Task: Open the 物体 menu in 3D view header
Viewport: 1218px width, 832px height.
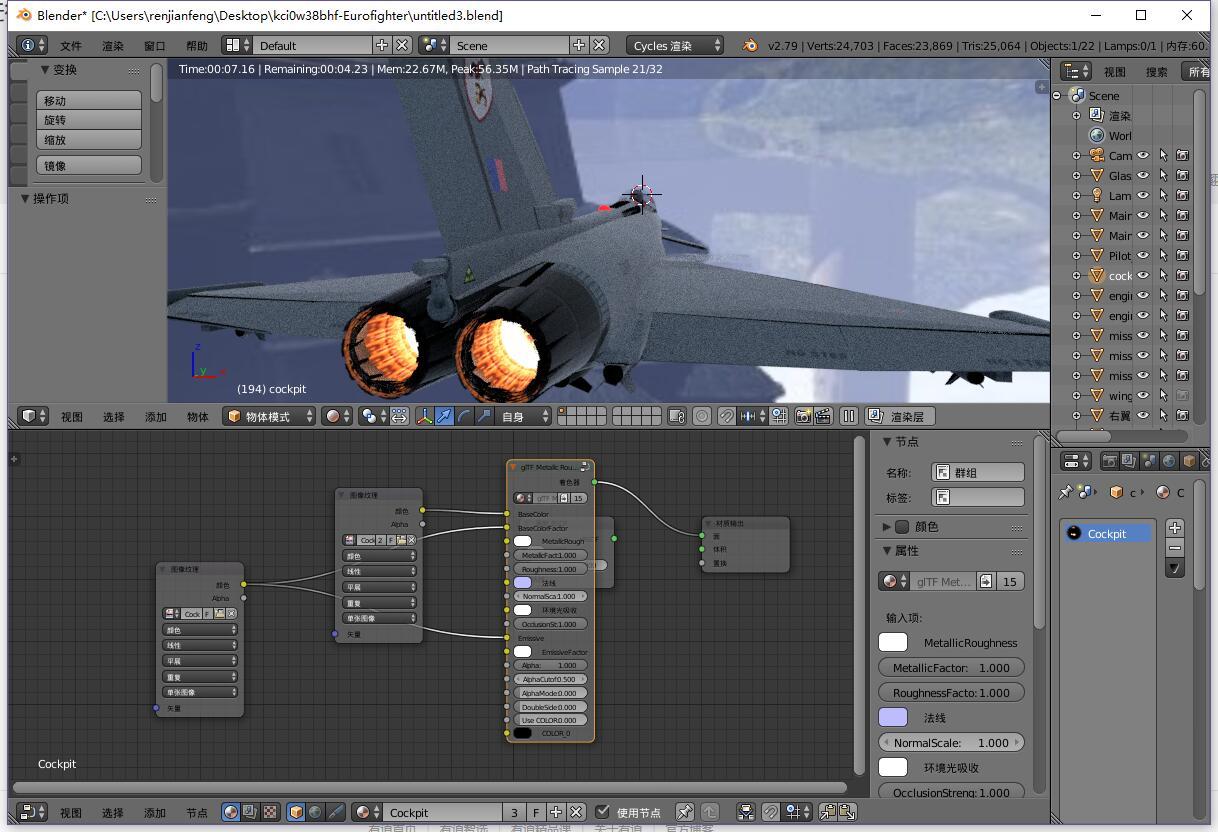Action: [198, 417]
